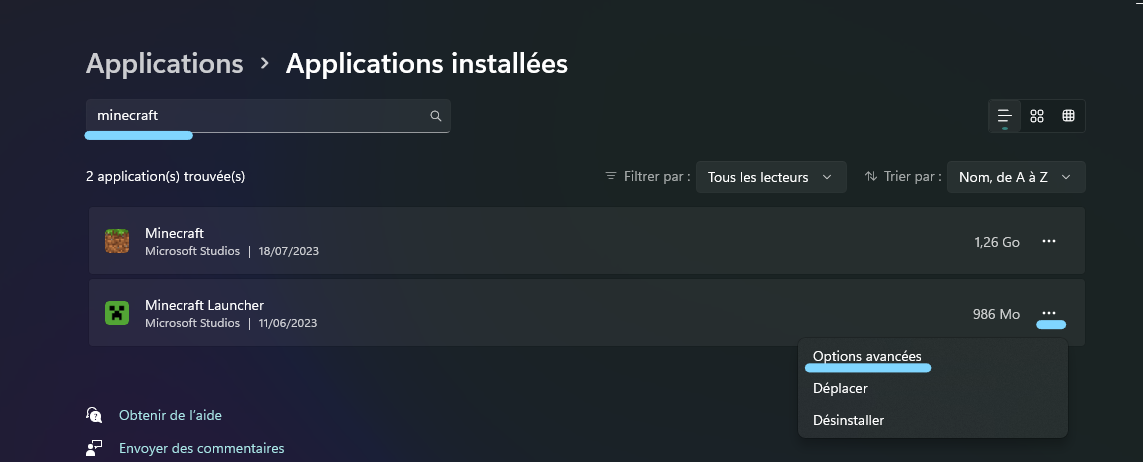Click the help headset icon
This screenshot has width=1143, height=462.
pyautogui.click(x=94, y=415)
